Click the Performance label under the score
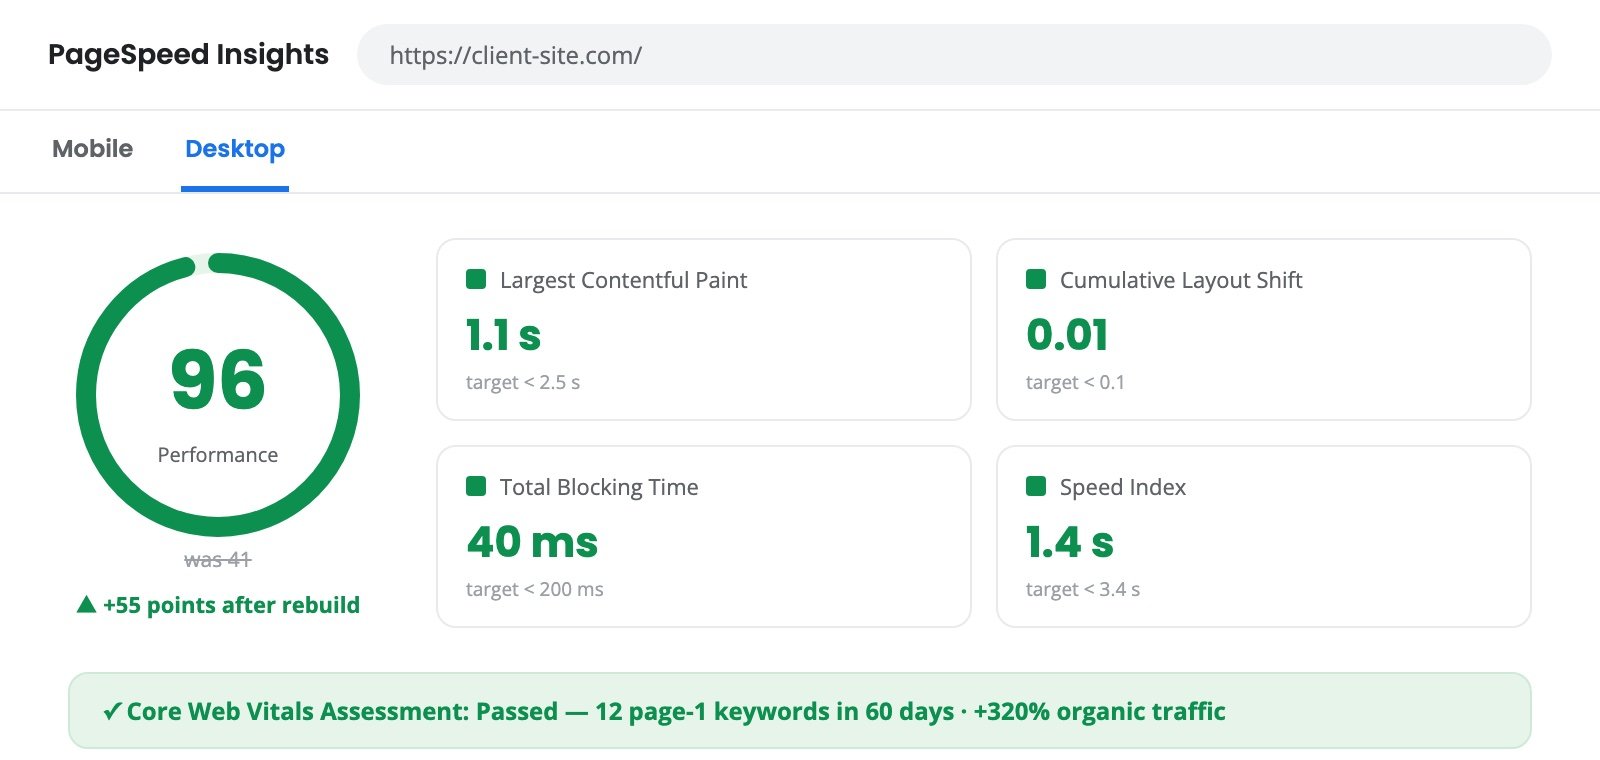The image size is (1600, 760). tap(218, 455)
